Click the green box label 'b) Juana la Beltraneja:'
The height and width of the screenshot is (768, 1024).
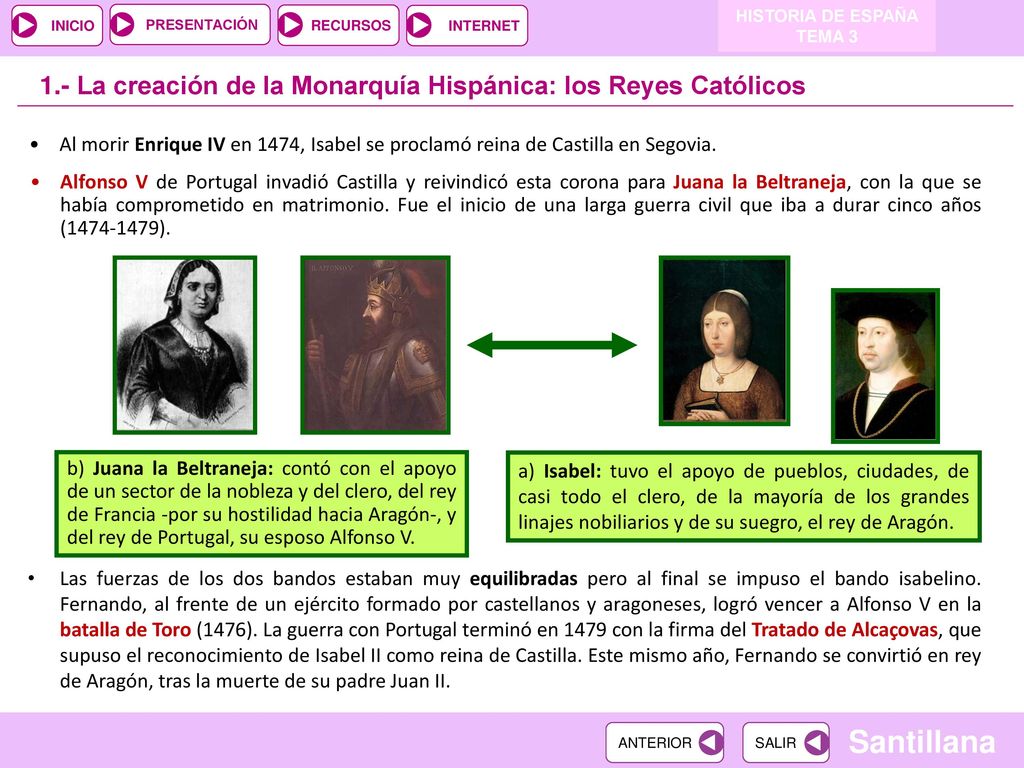tap(170, 468)
